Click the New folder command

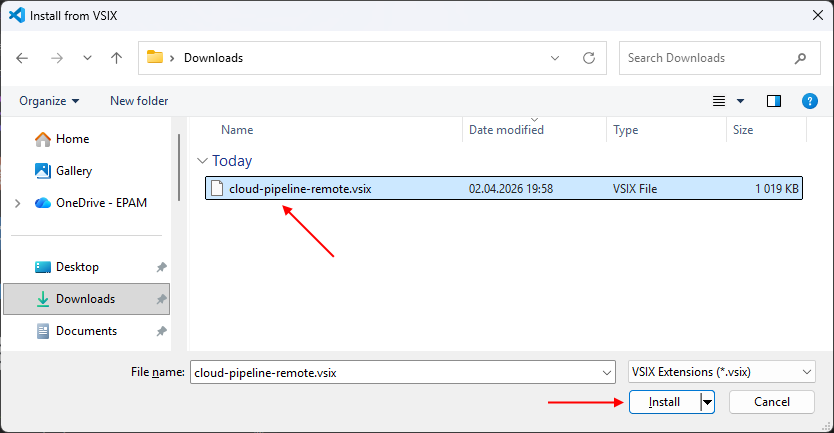pos(139,101)
